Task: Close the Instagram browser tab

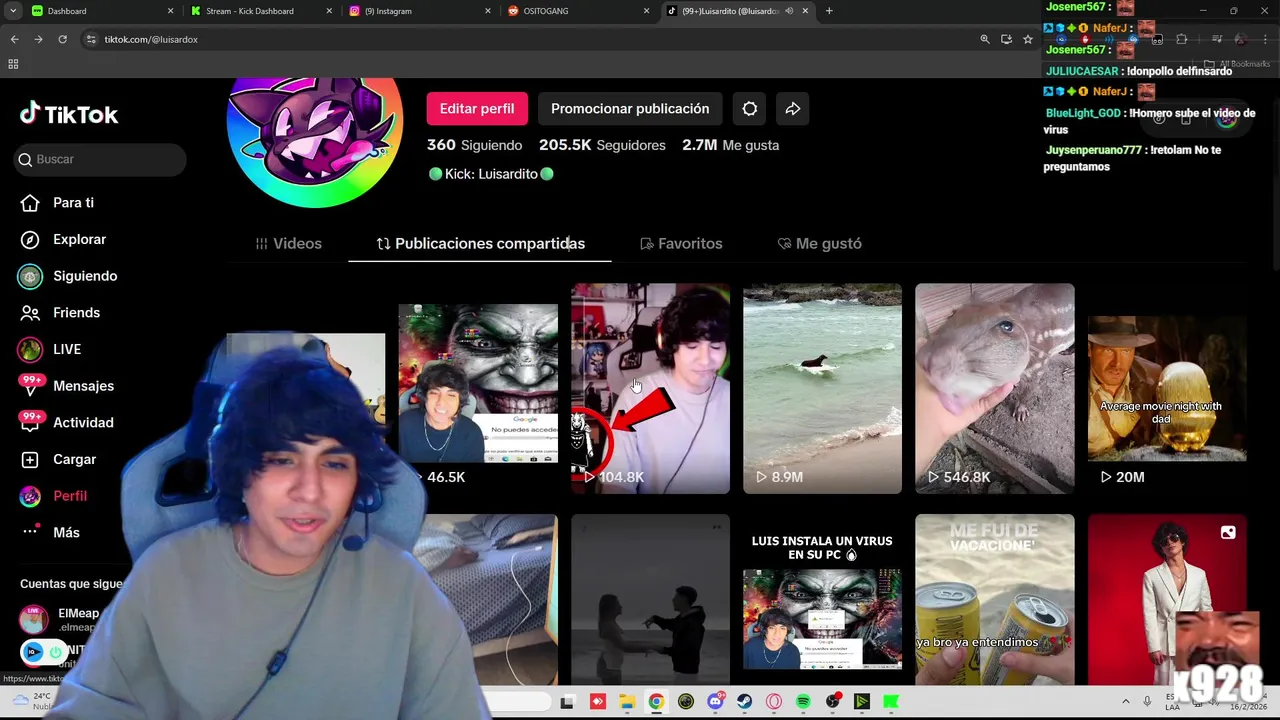Action: tap(488, 11)
